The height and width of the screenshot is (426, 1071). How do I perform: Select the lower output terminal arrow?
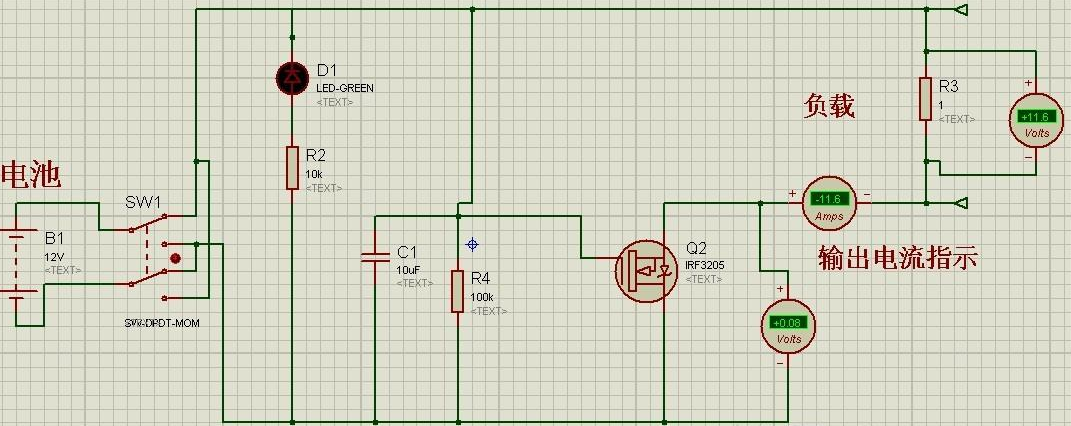pyautogui.click(x=959, y=203)
